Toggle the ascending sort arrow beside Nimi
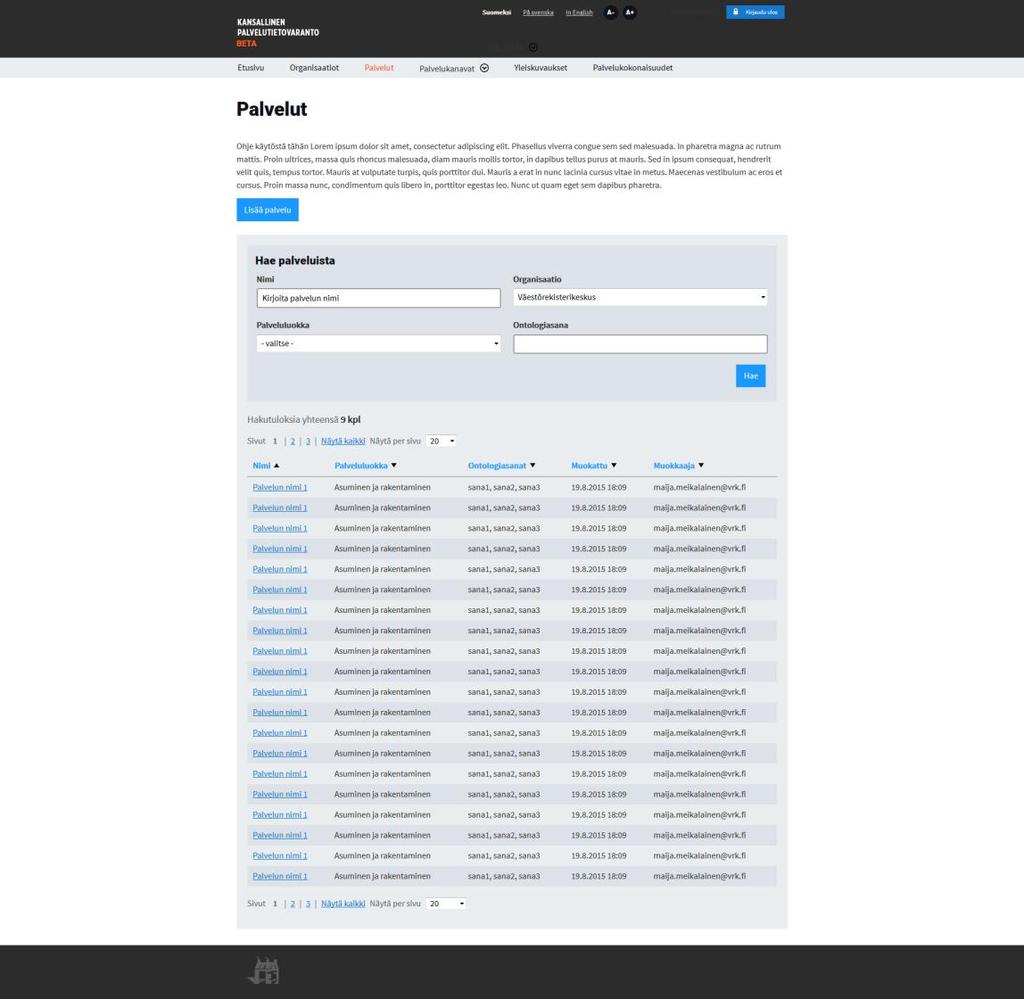This screenshot has width=1024, height=999. pos(276,466)
